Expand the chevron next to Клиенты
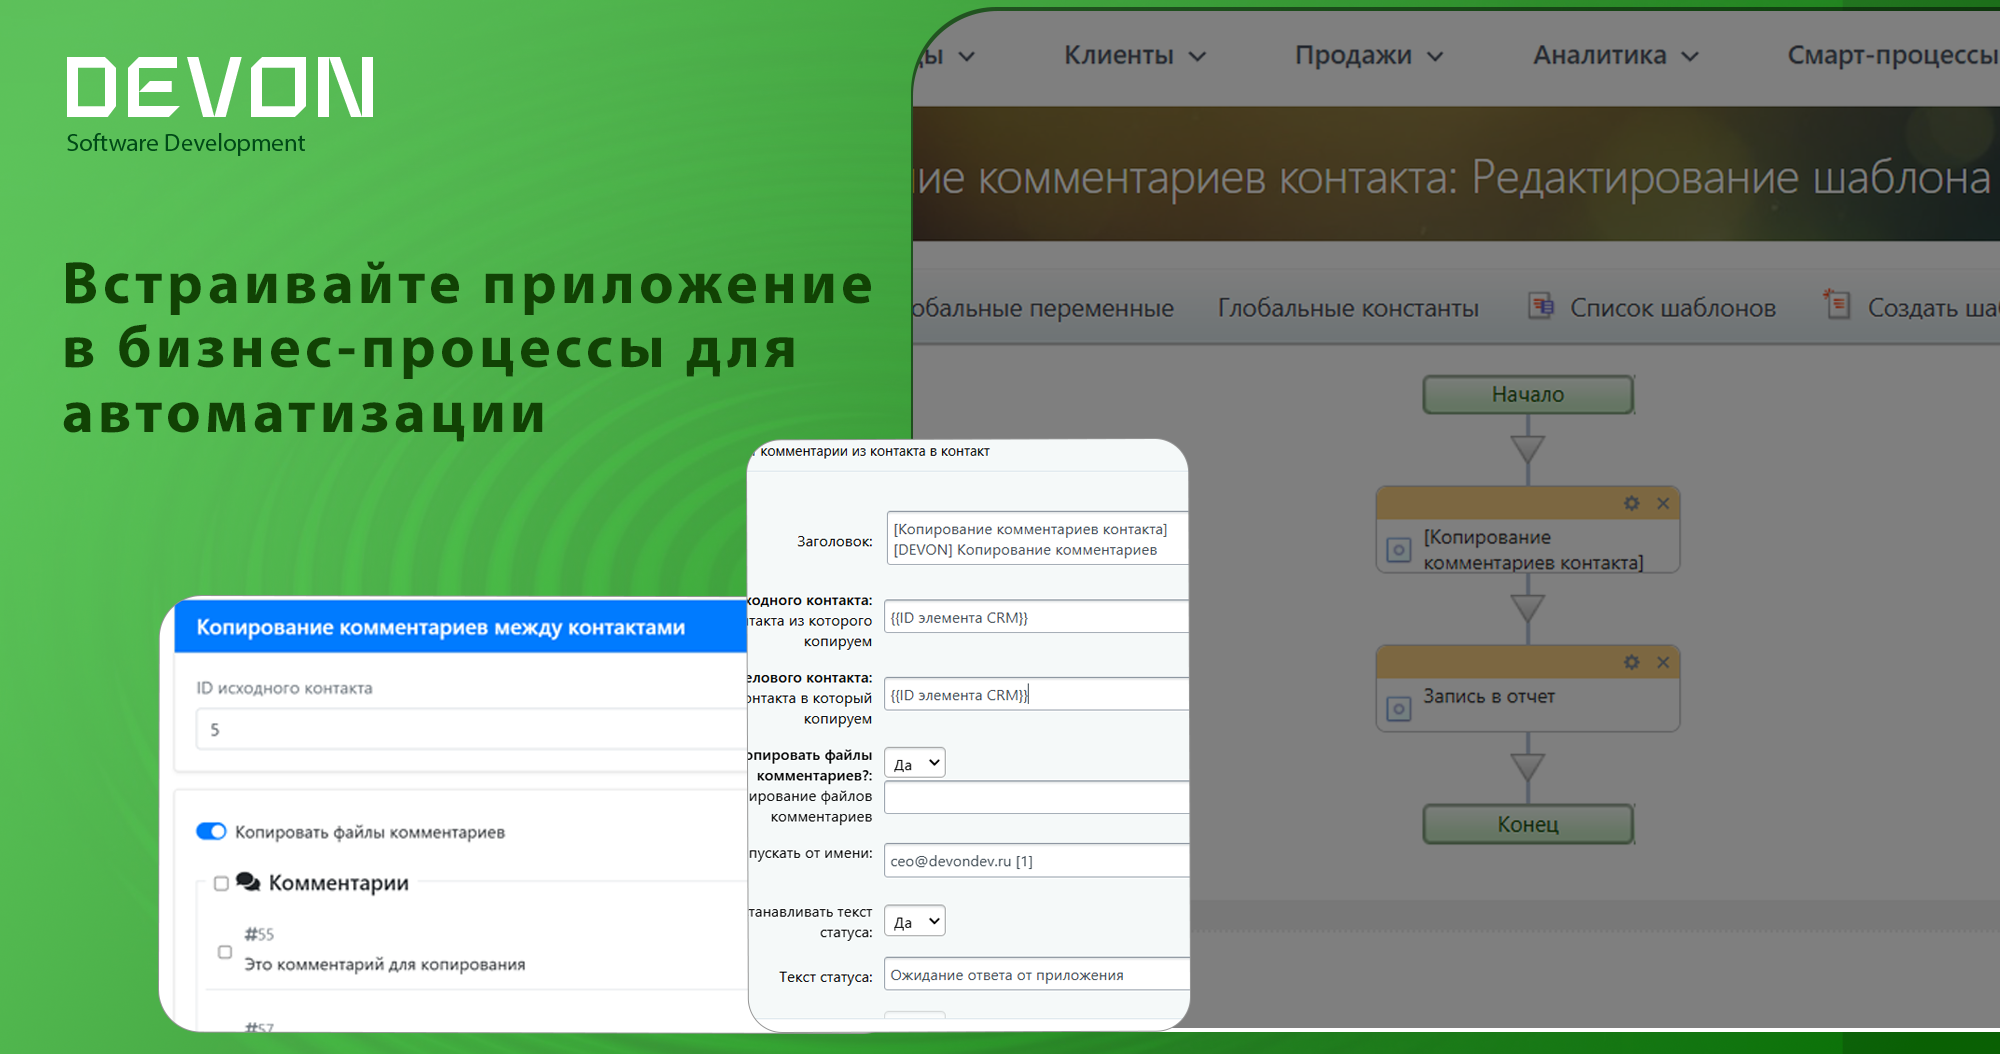This screenshot has width=2000, height=1054. [1197, 57]
